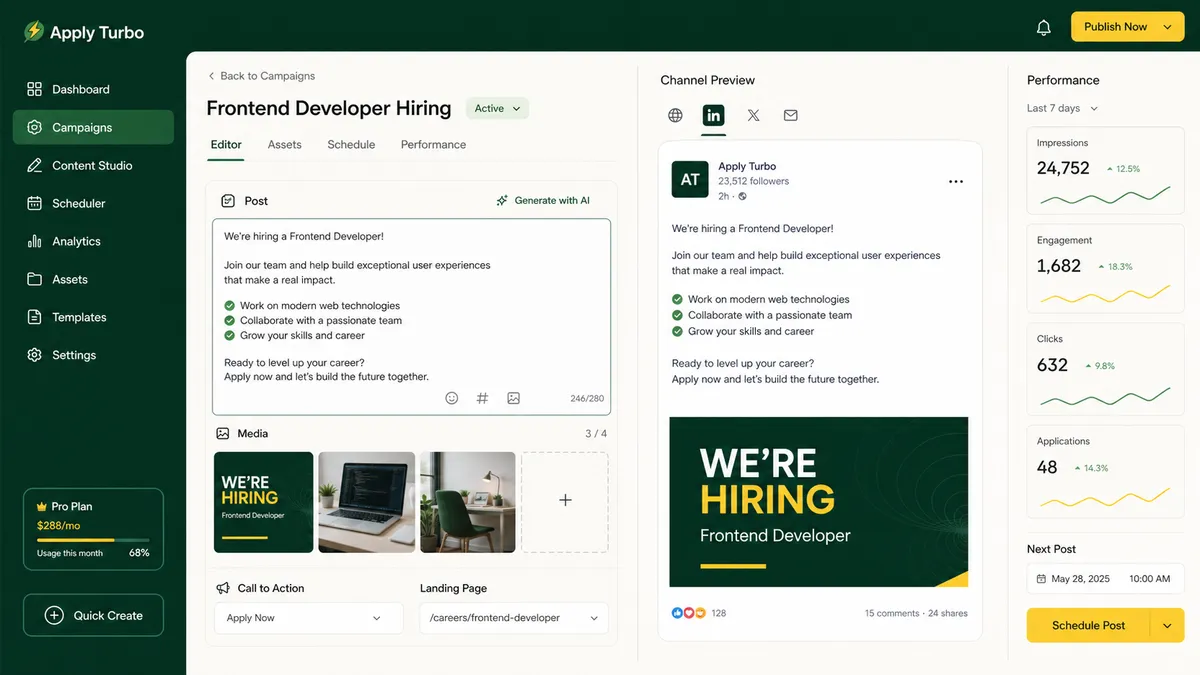
Task: Open the Active status dropdown
Action: (497, 108)
